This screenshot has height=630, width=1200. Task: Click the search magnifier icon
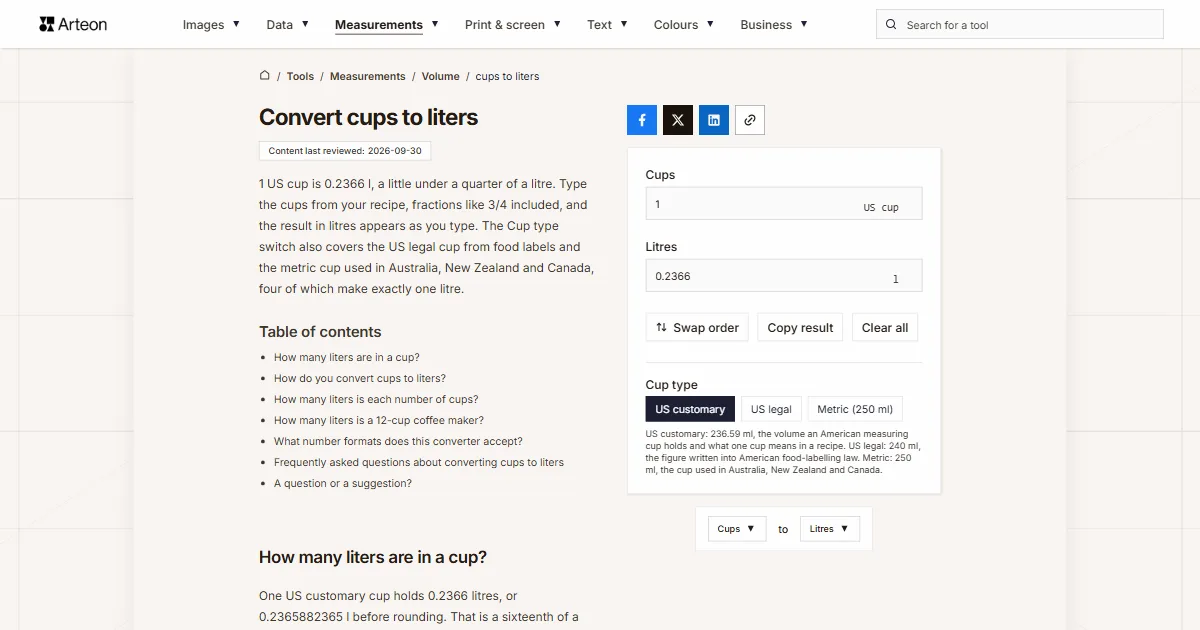point(892,25)
